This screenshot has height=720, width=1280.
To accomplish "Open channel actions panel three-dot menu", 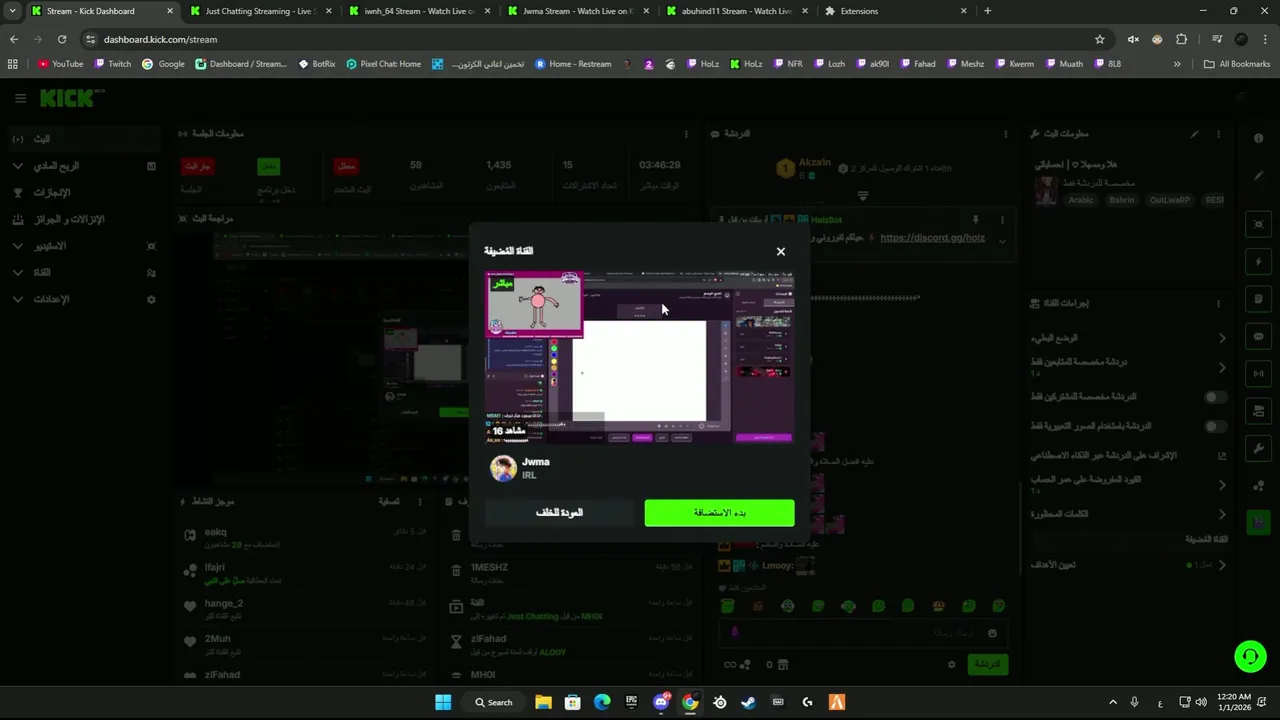I will coord(1218,304).
